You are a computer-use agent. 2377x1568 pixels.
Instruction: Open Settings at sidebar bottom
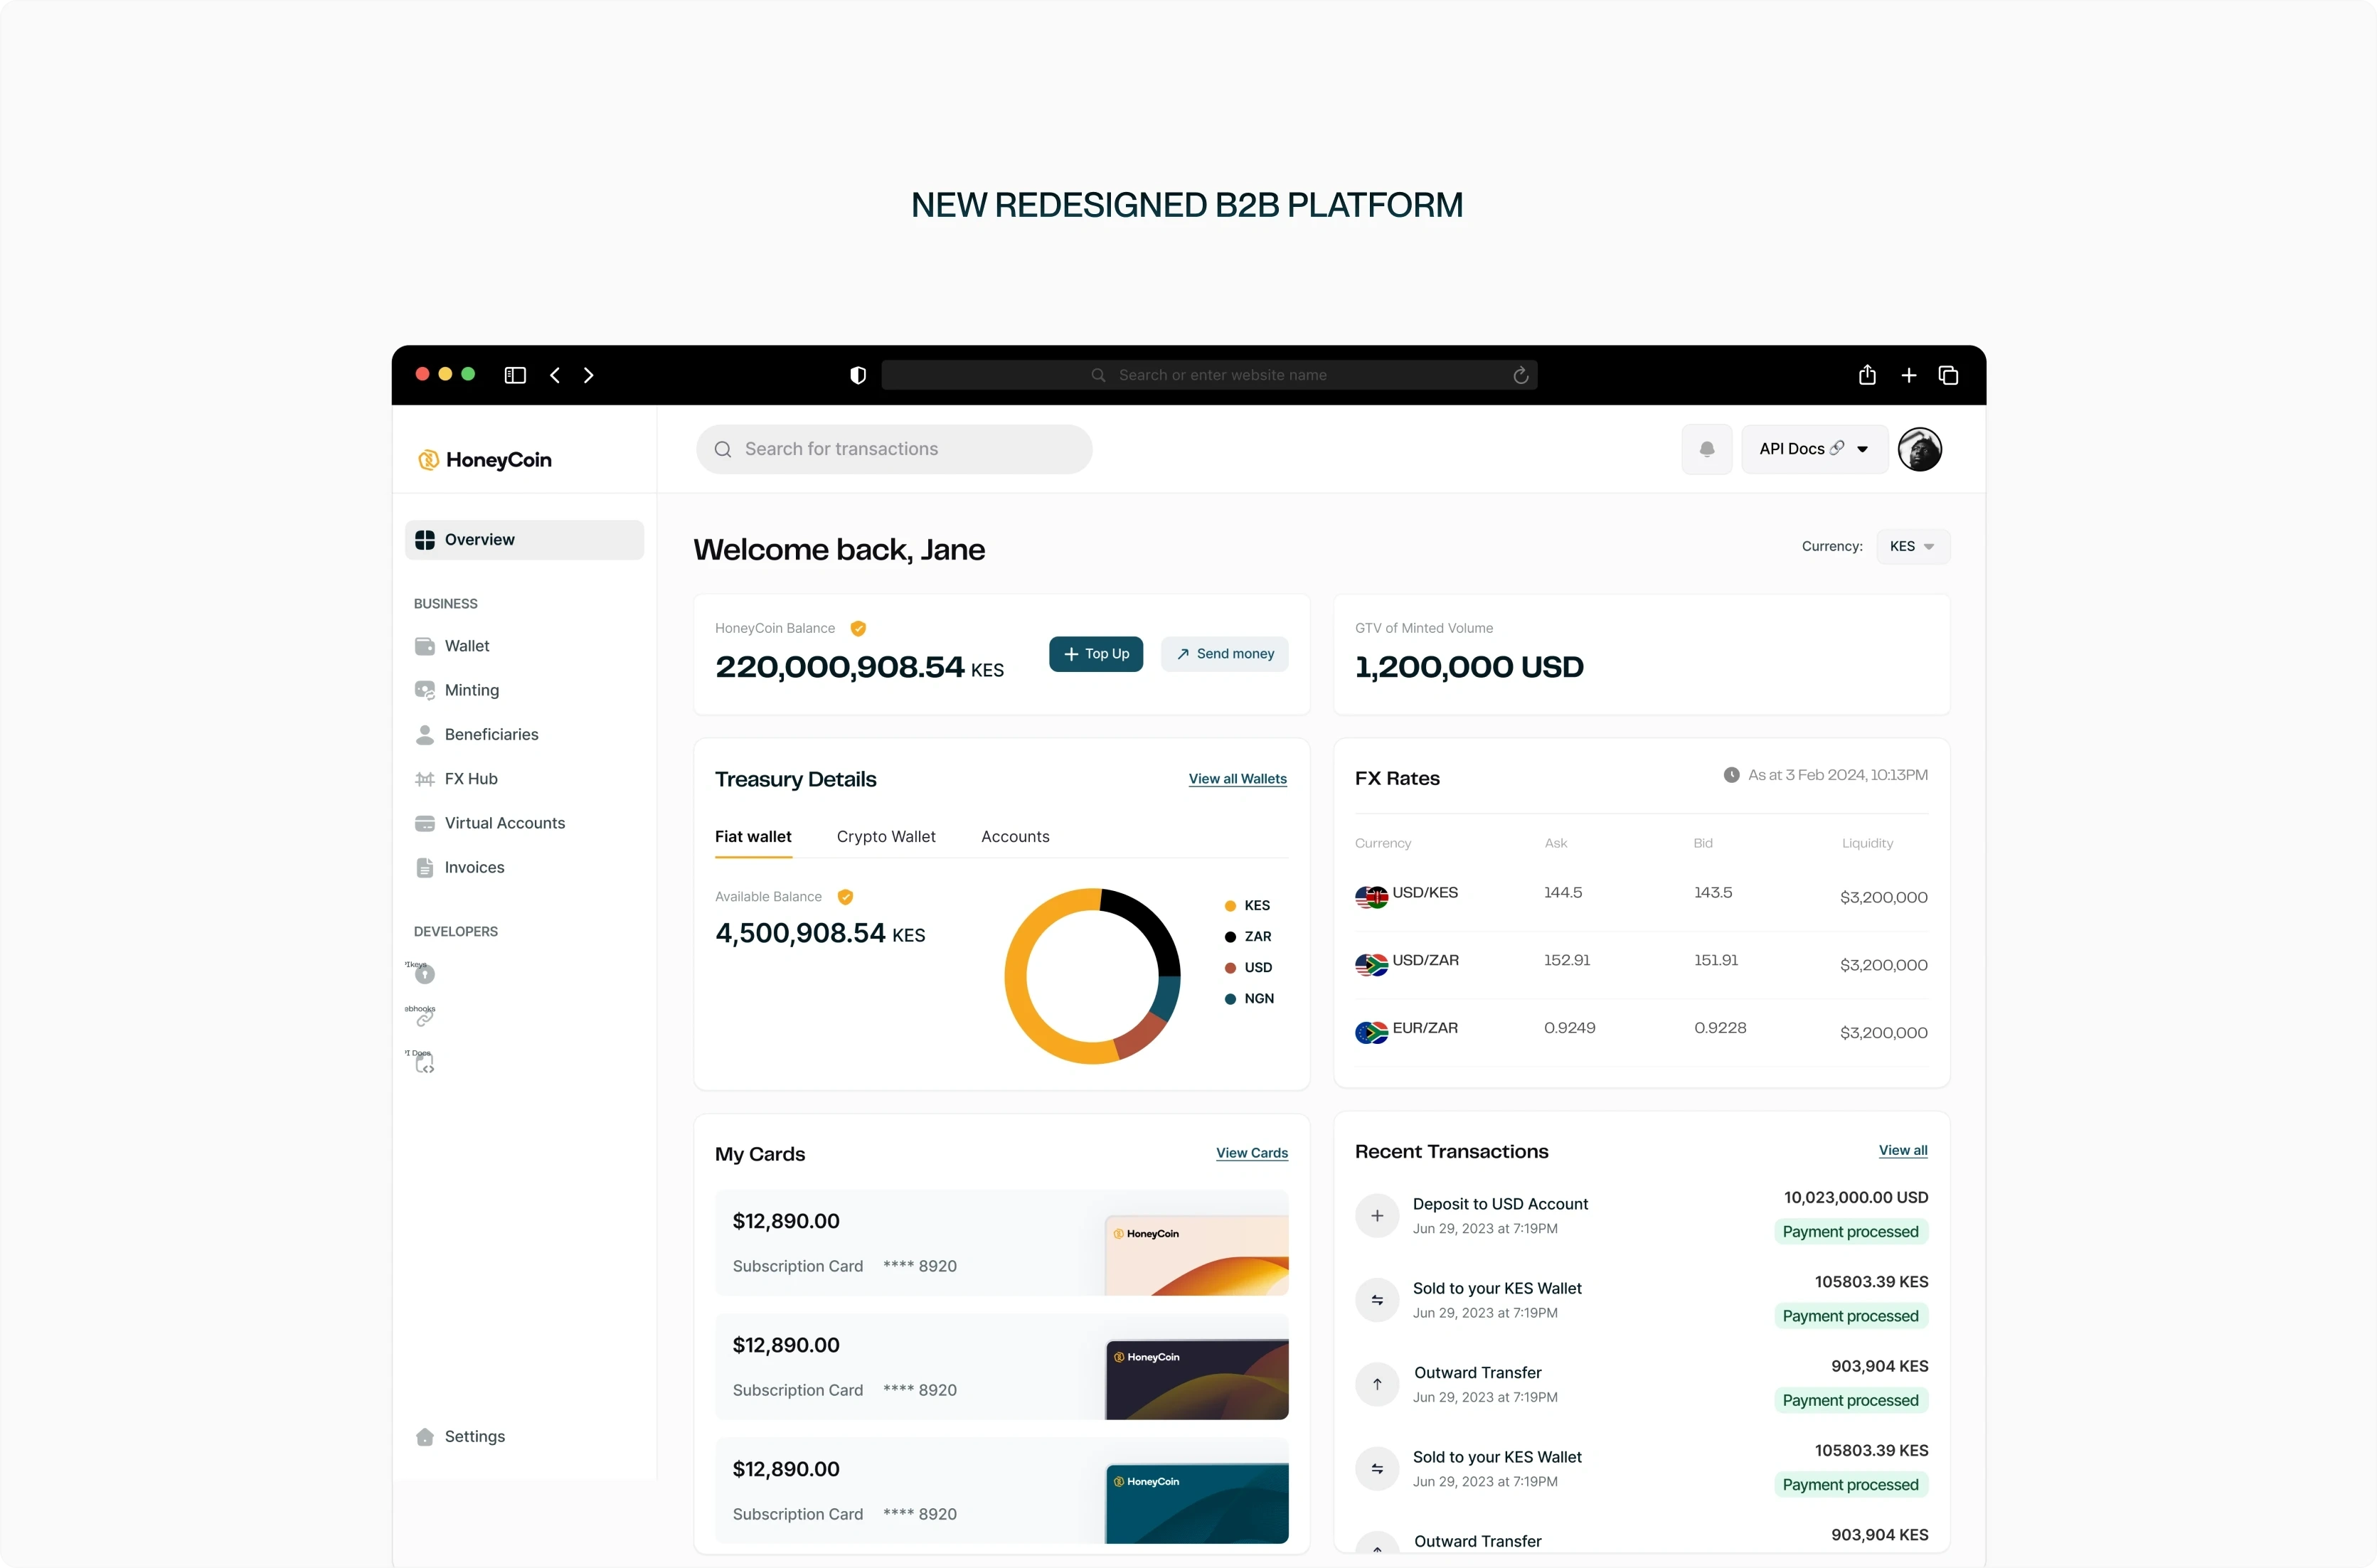(474, 1436)
